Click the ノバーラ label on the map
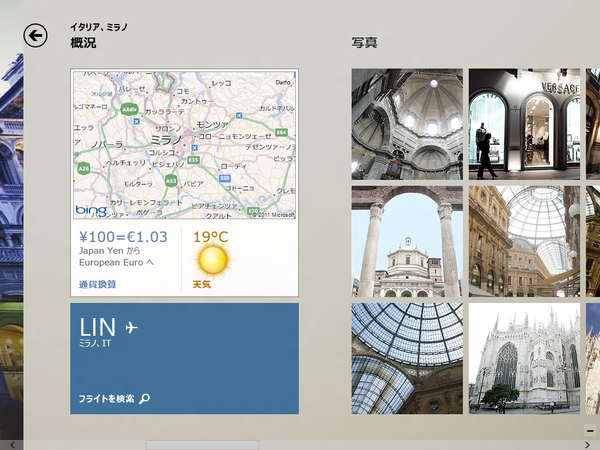 (x=107, y=145)
